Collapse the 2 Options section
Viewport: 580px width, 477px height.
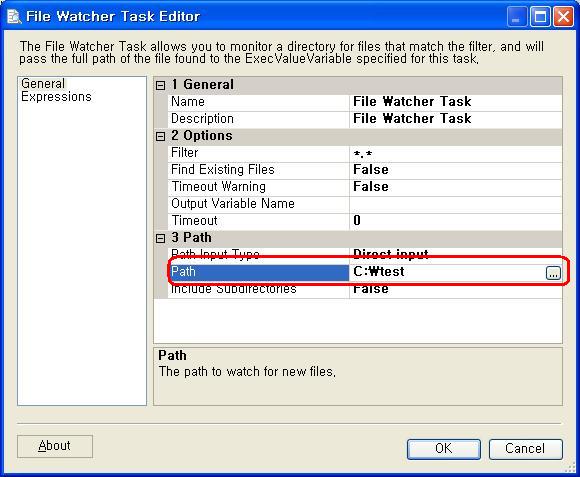(x=160, y=136)
